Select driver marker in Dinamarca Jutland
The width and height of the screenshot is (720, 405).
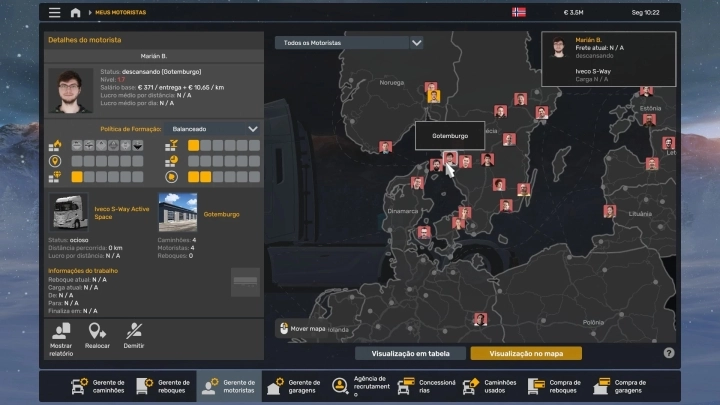pos(417,183)
